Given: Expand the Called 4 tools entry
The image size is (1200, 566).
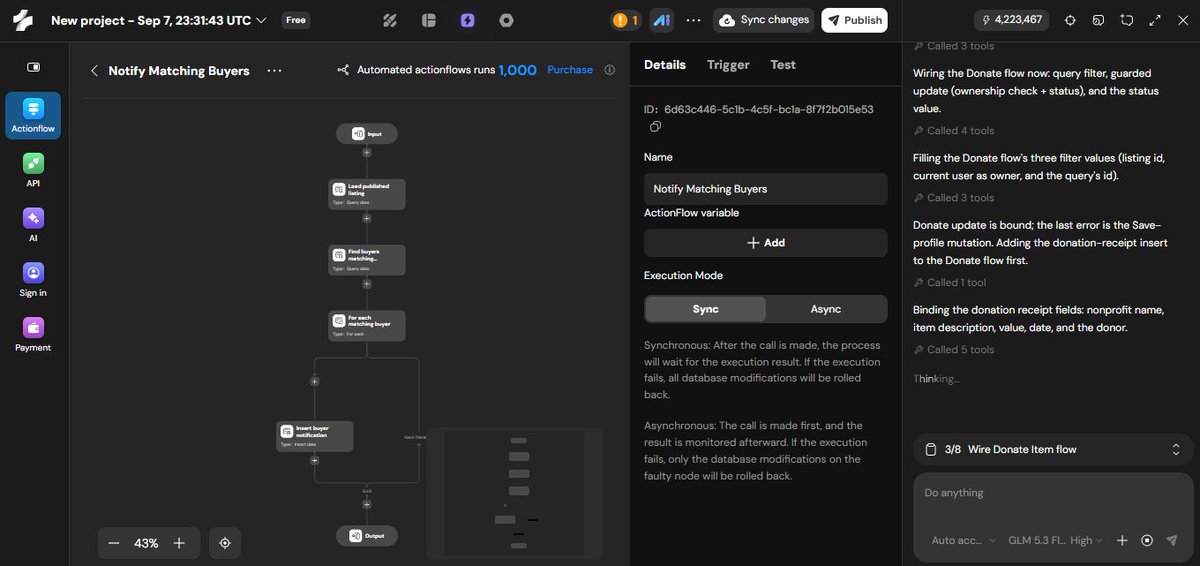Looking at the screenshot, I should click(x=954, y=131).
